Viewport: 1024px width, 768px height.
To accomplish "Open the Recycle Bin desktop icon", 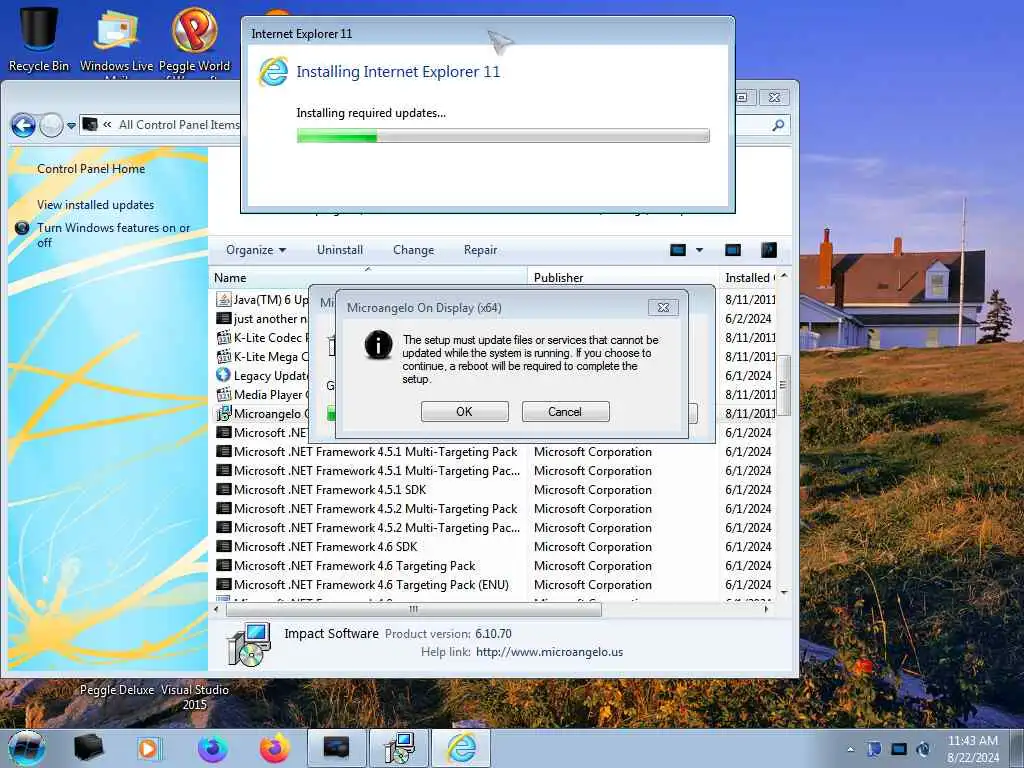I will pyautogui.click(x=39, y=37).
